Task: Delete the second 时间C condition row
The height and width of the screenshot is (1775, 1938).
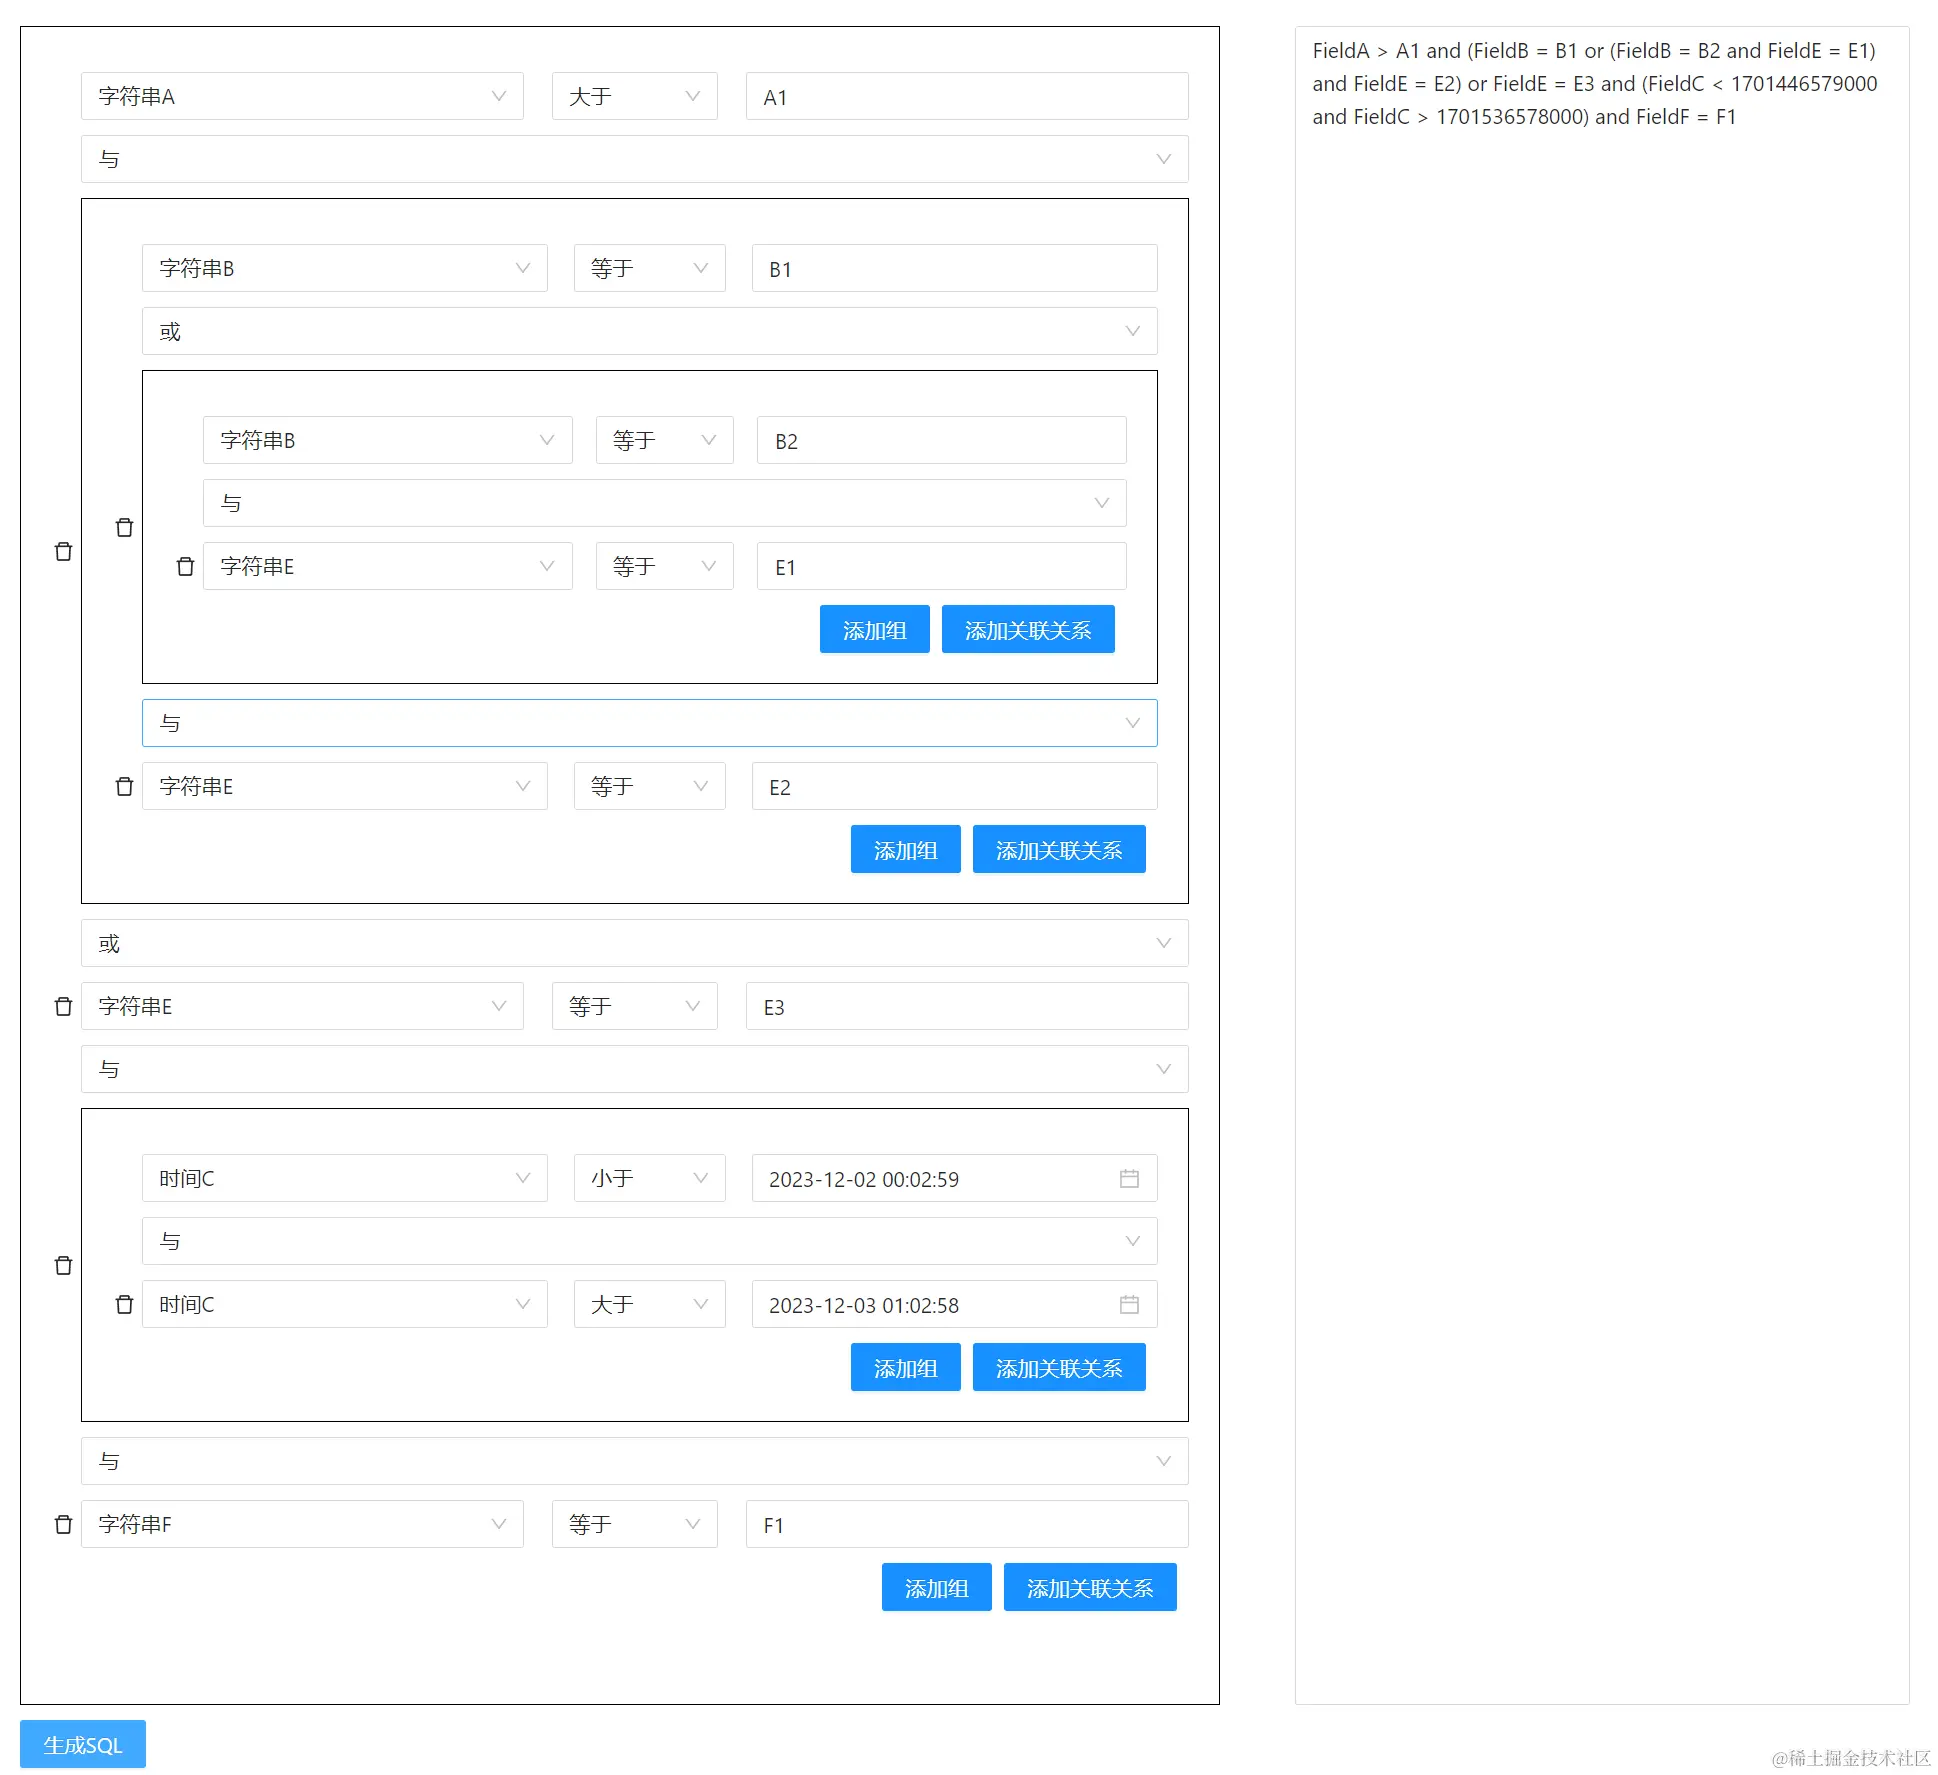Action: pos(124,1305)
